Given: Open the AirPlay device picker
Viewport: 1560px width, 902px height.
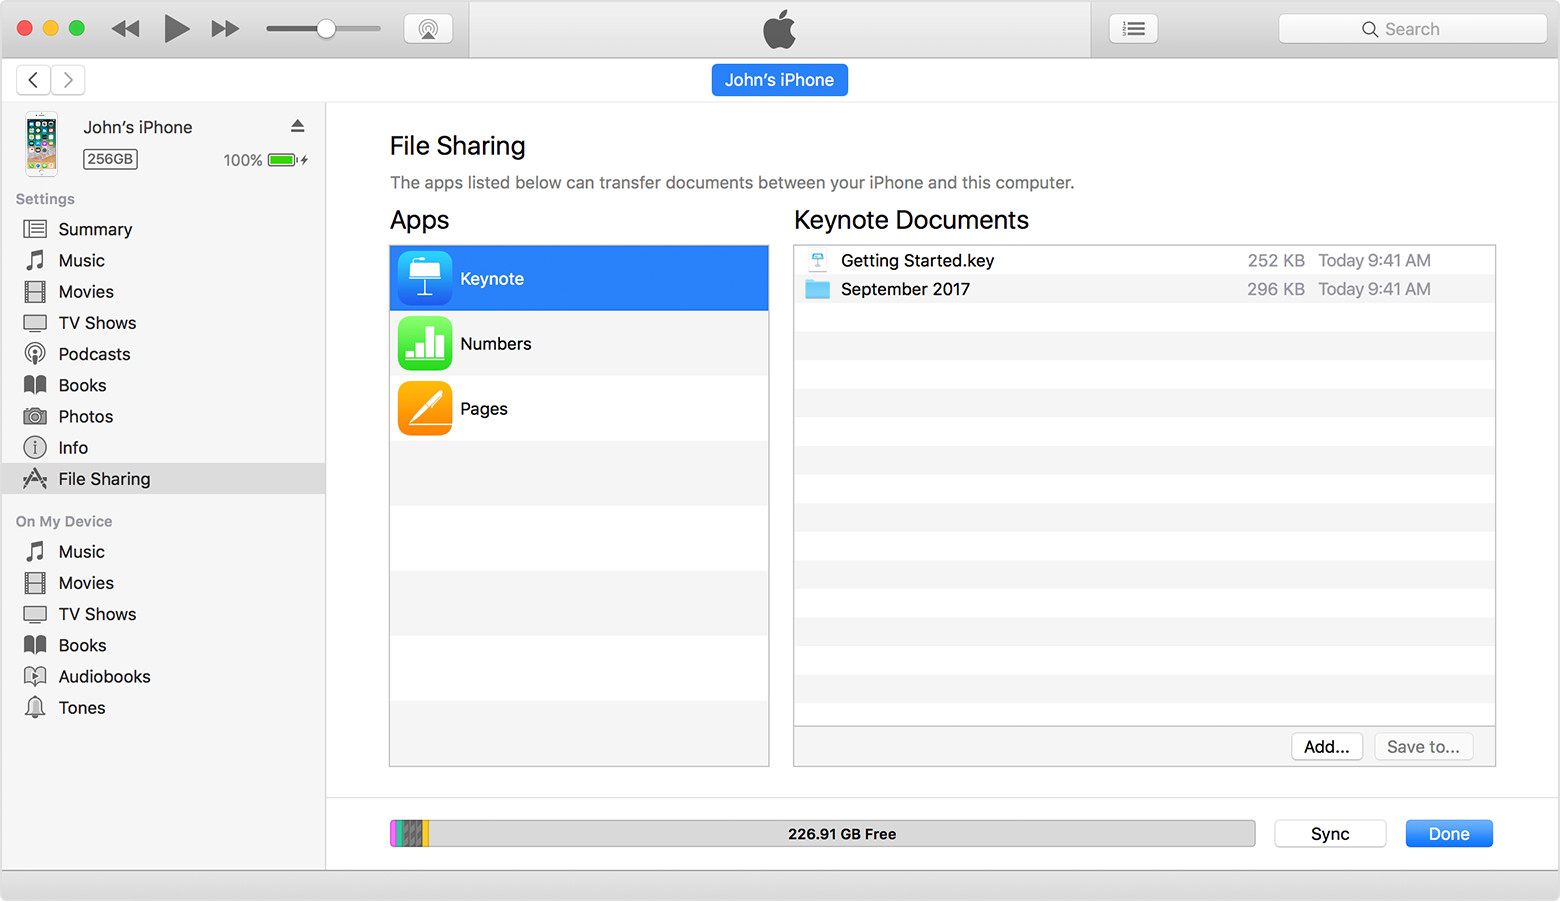Looking at the screenshot, I should [x=428, y=28].
